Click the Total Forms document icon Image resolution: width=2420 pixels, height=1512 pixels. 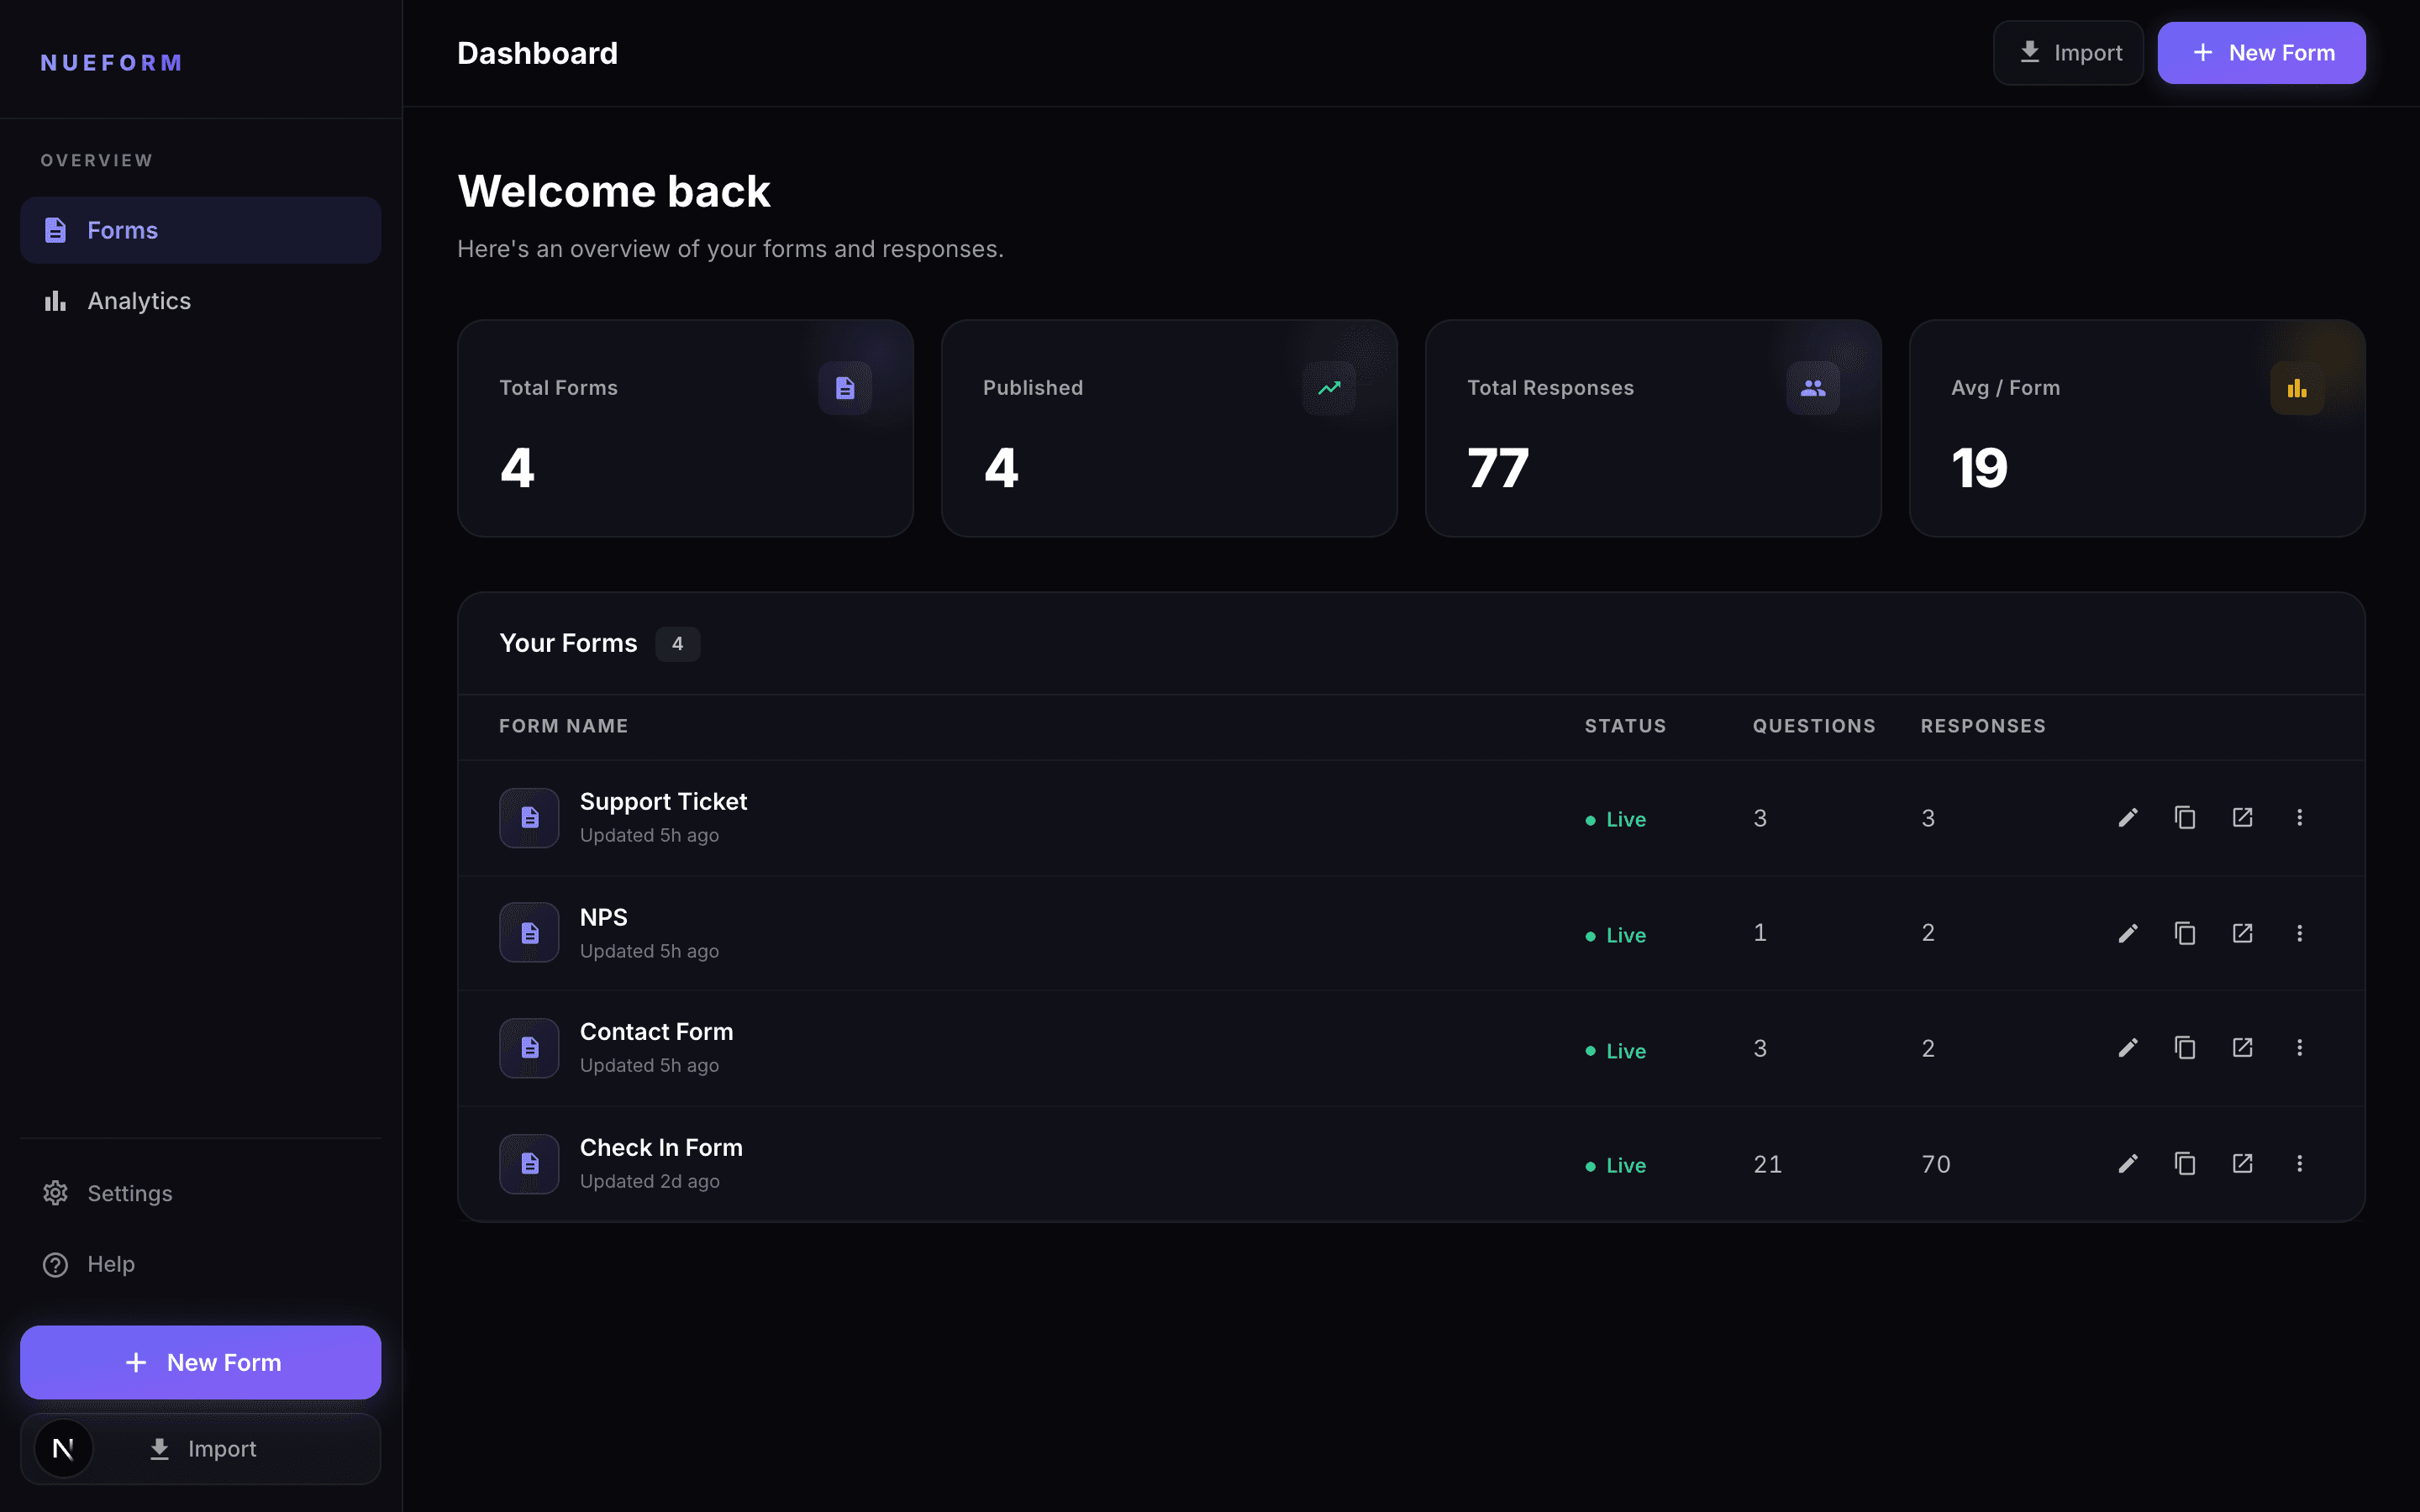[x=845, y=388]
